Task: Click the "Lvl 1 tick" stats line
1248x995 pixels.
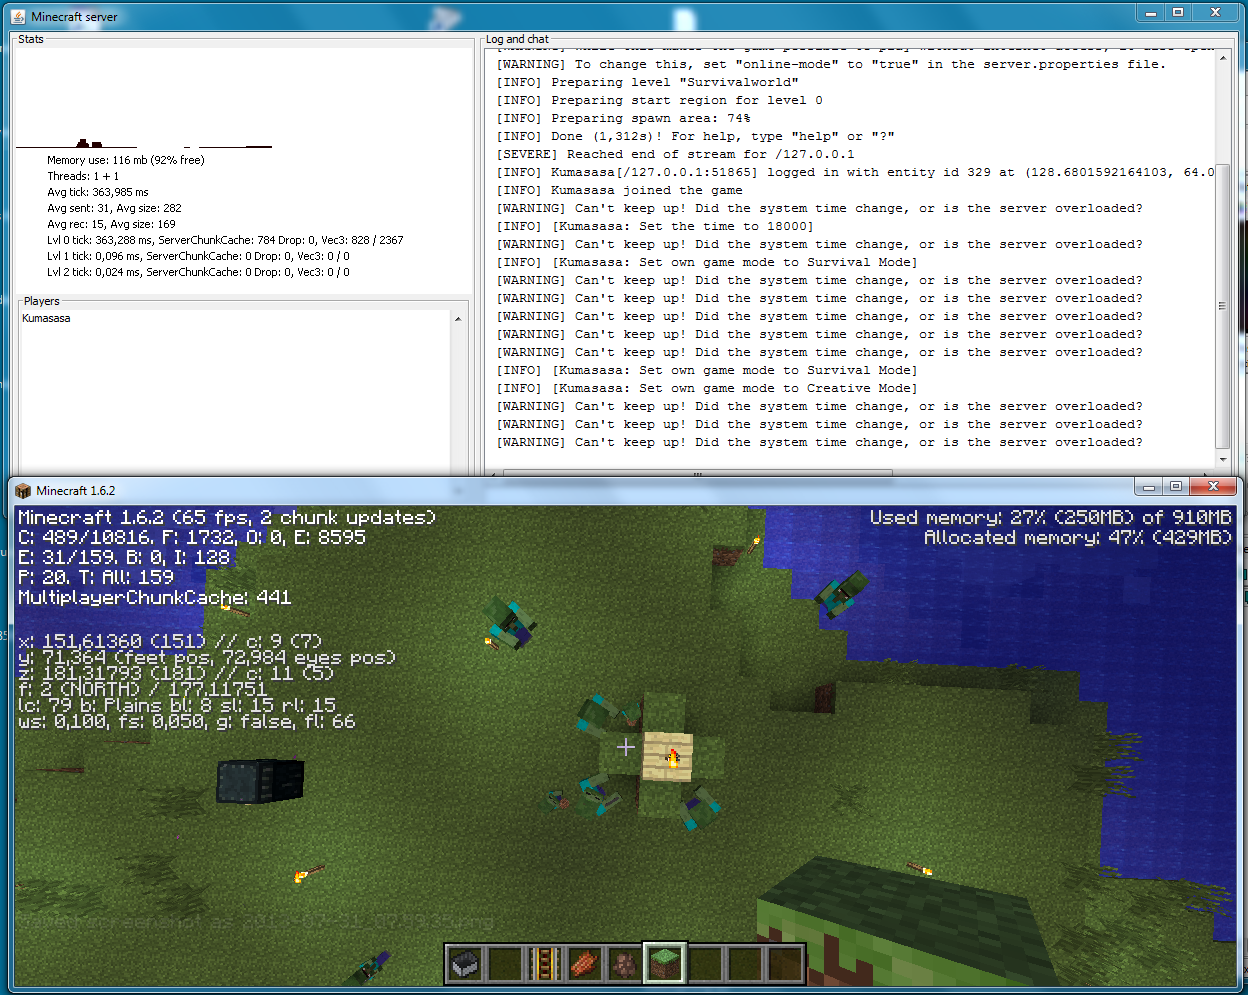Action: click(x=198, y=256)
